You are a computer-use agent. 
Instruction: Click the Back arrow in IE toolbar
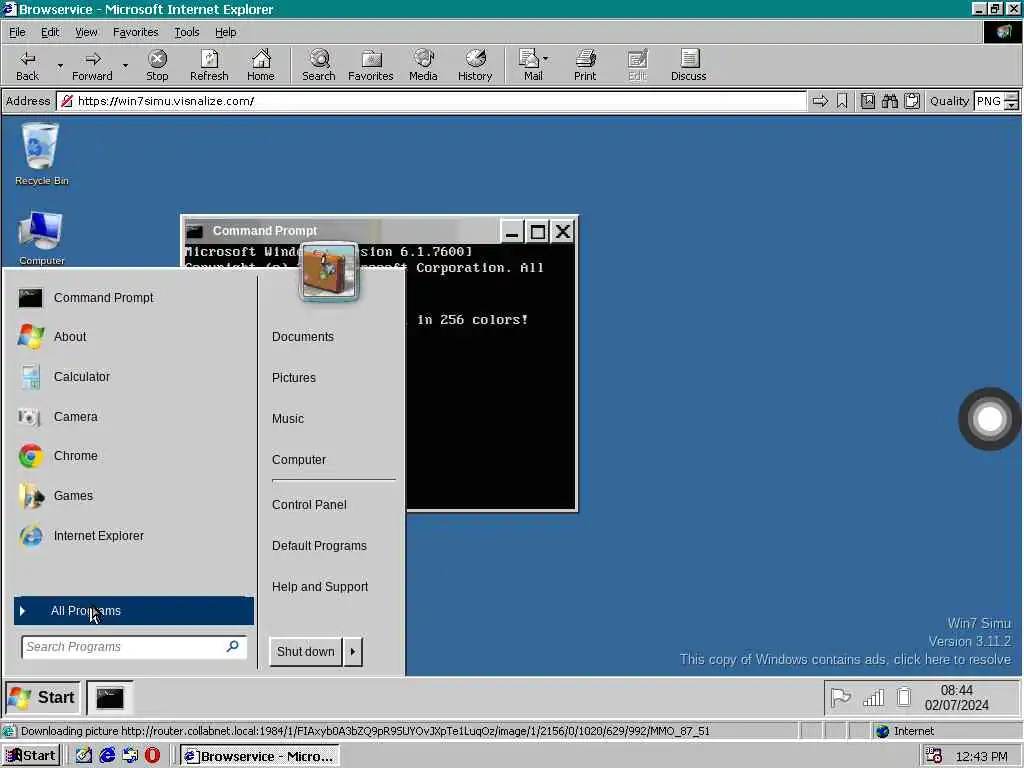[x=27, y=65]
